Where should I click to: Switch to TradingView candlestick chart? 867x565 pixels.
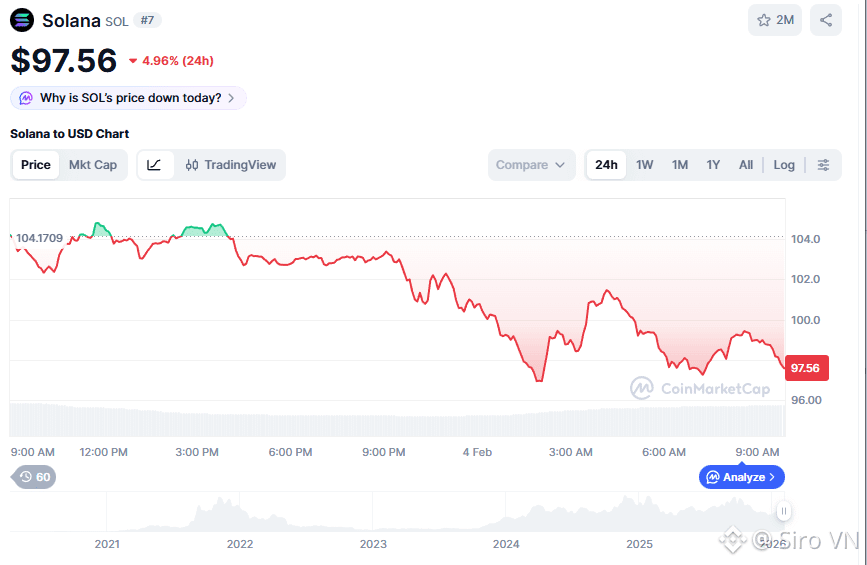[x=231, y=165]
